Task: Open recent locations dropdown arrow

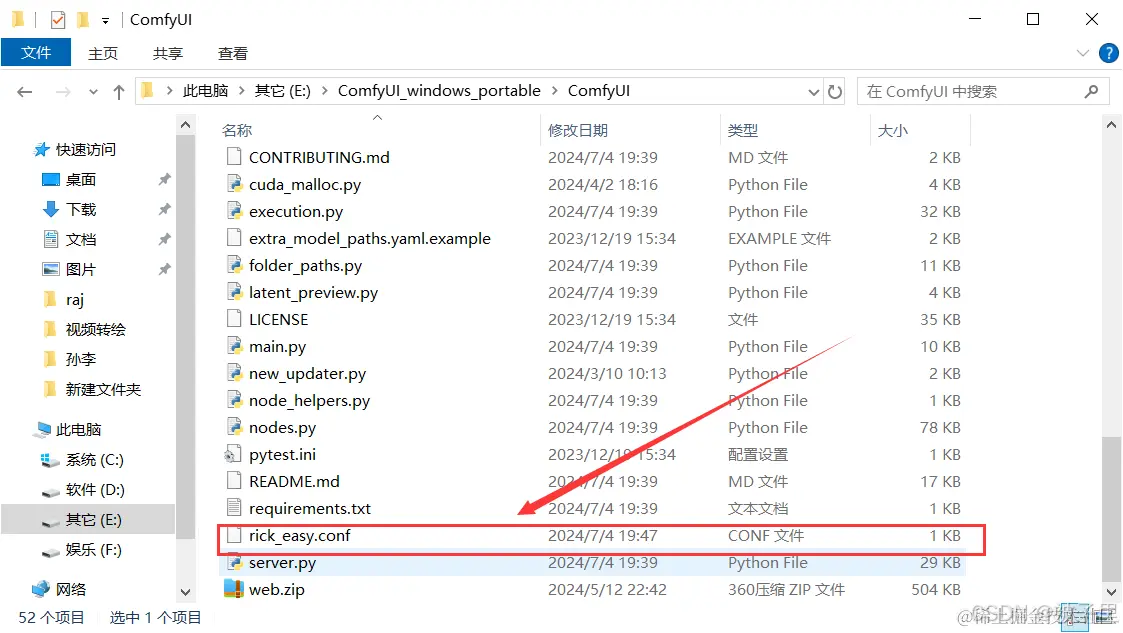Action: tap(93, 92)
